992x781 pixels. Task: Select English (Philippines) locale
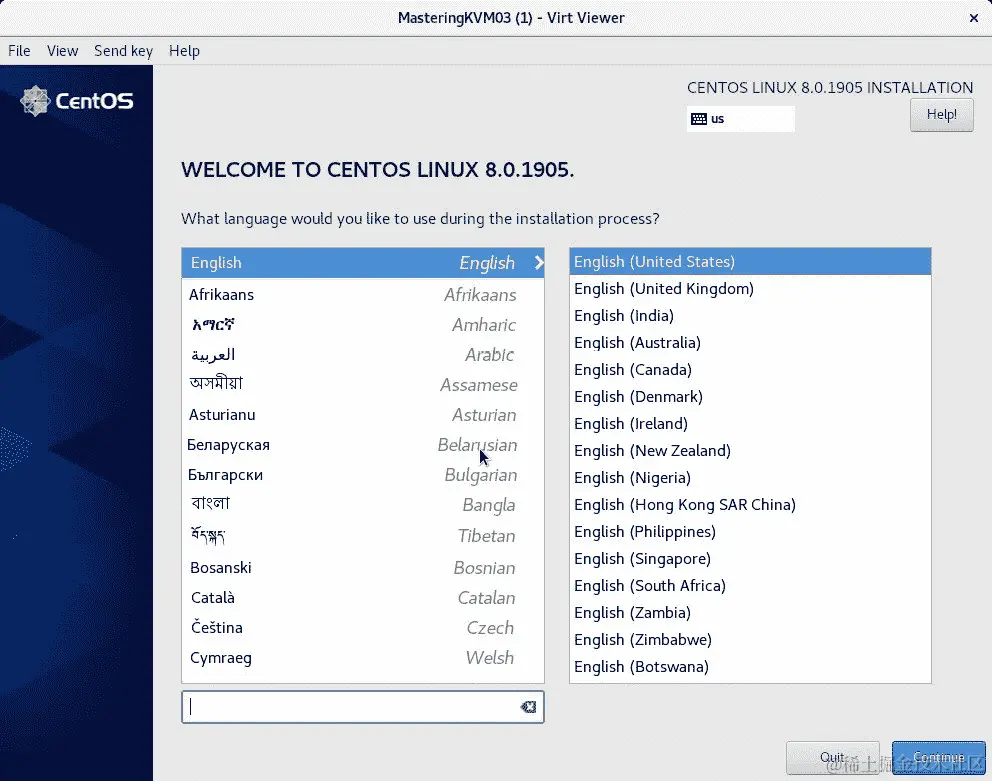[750, 532]
